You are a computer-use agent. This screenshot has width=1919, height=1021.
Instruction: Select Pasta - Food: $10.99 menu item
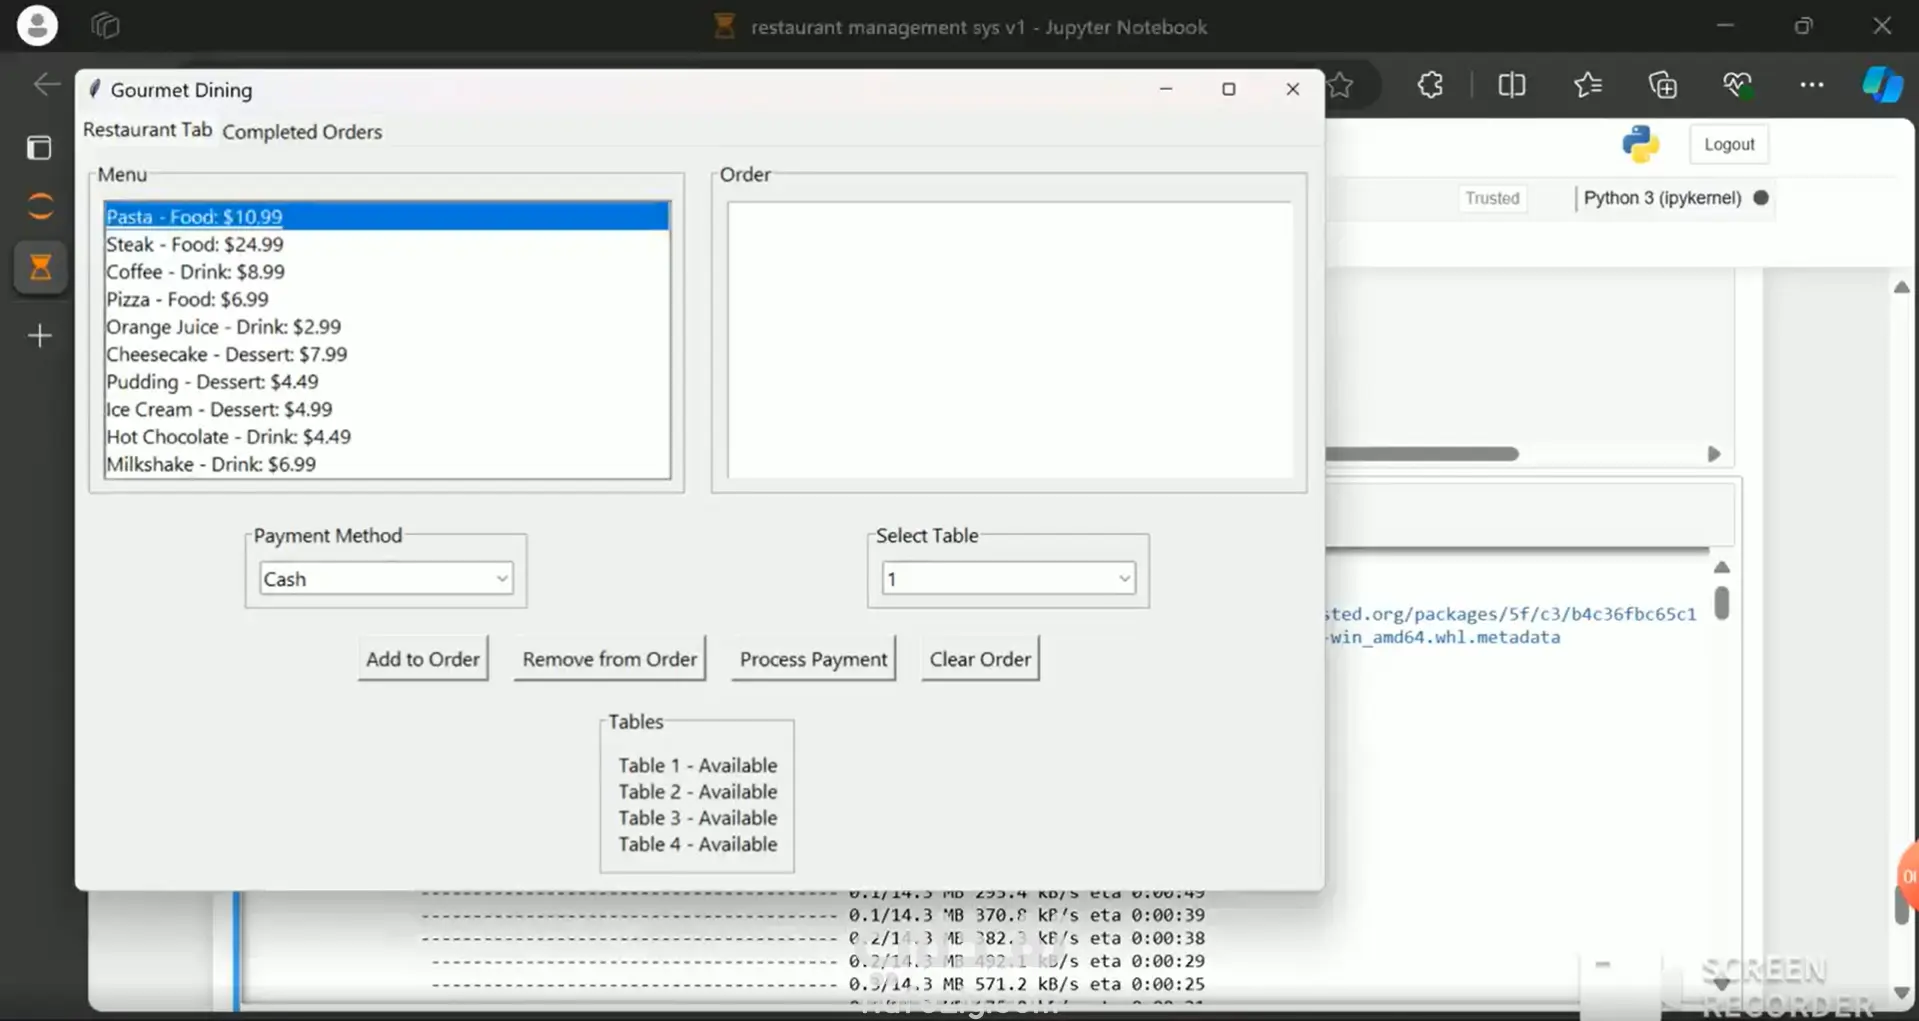point(387,216)
